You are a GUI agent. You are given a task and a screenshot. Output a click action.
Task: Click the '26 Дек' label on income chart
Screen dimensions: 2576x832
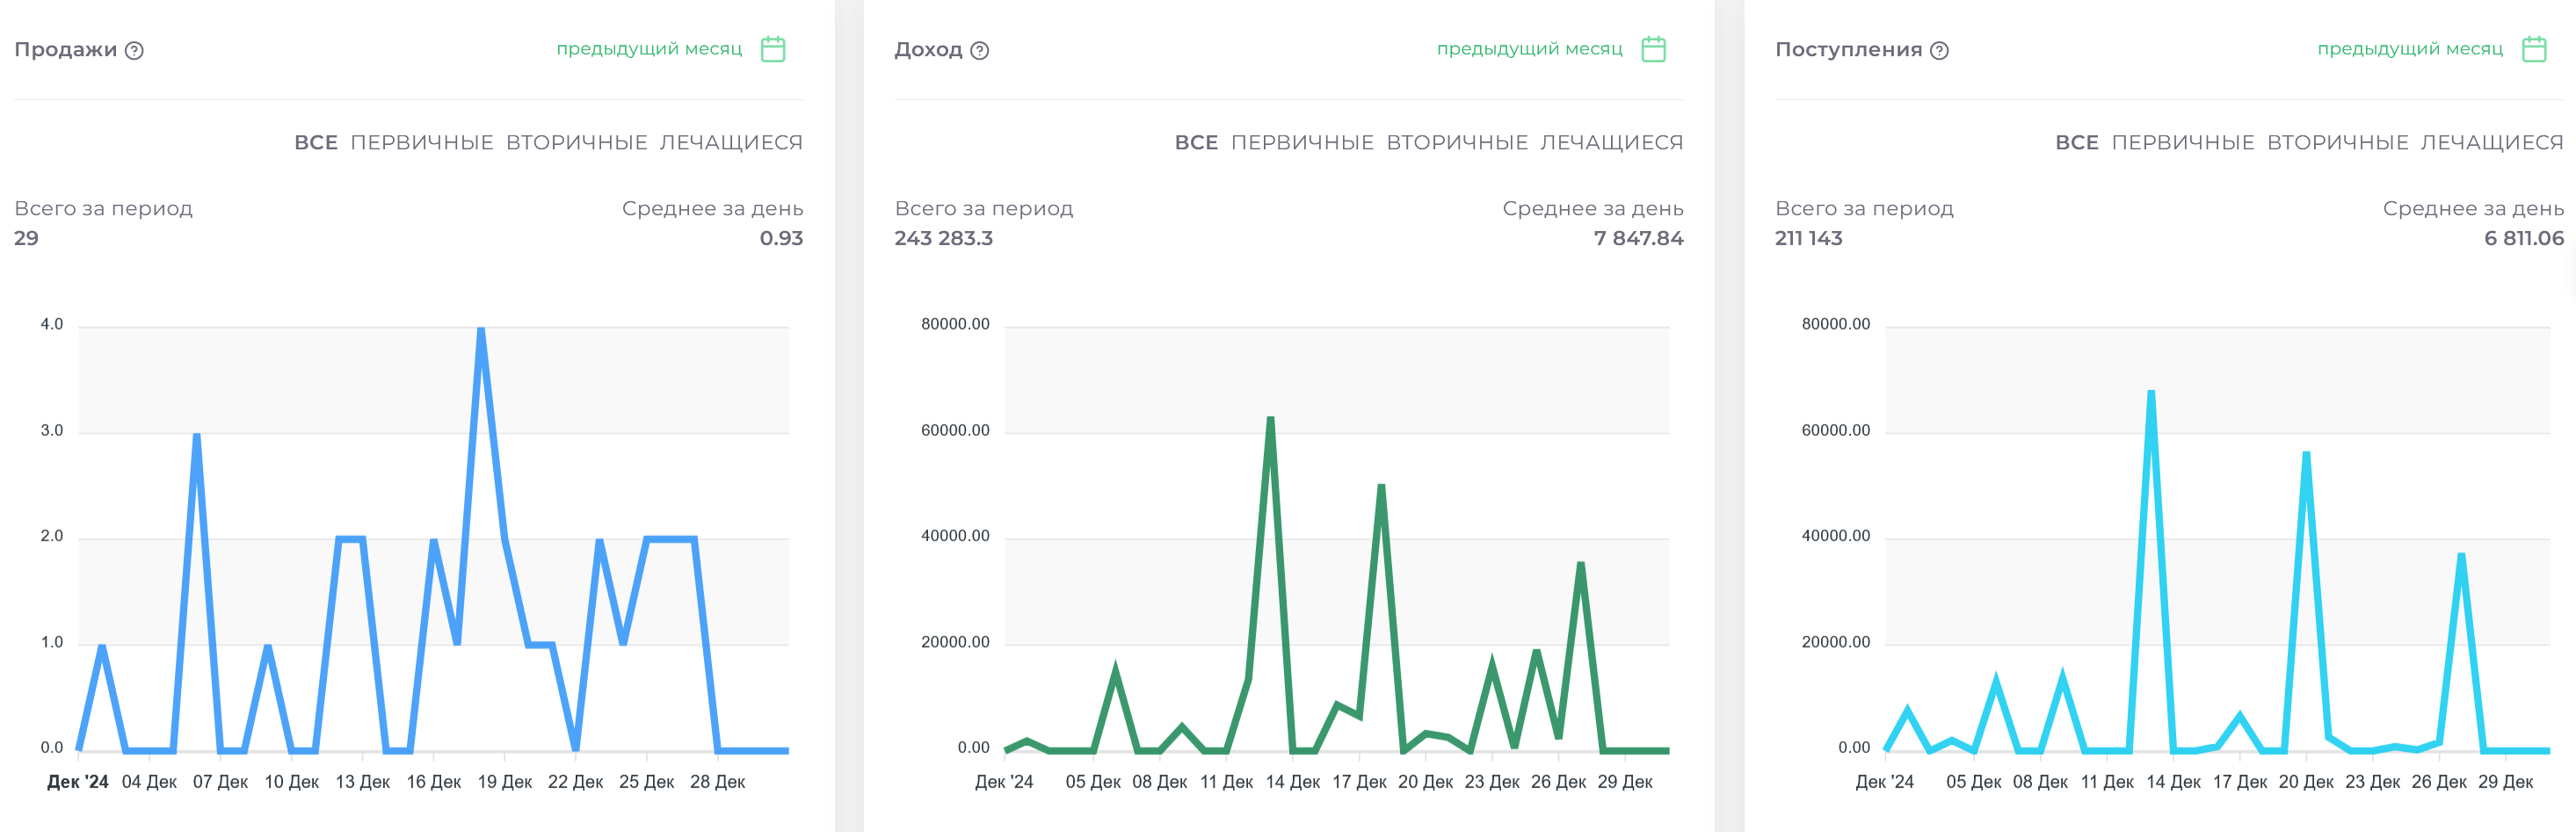(x=1558, y=782)
